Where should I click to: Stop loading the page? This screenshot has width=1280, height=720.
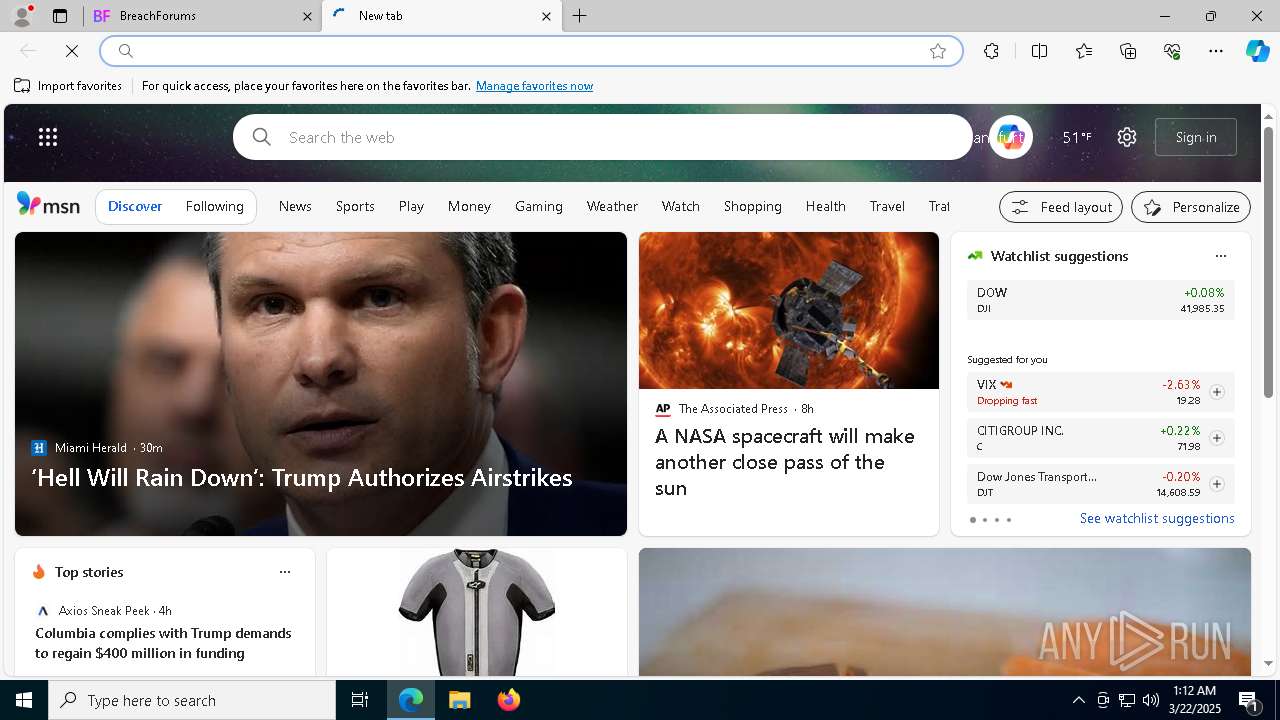click(72, 51)
